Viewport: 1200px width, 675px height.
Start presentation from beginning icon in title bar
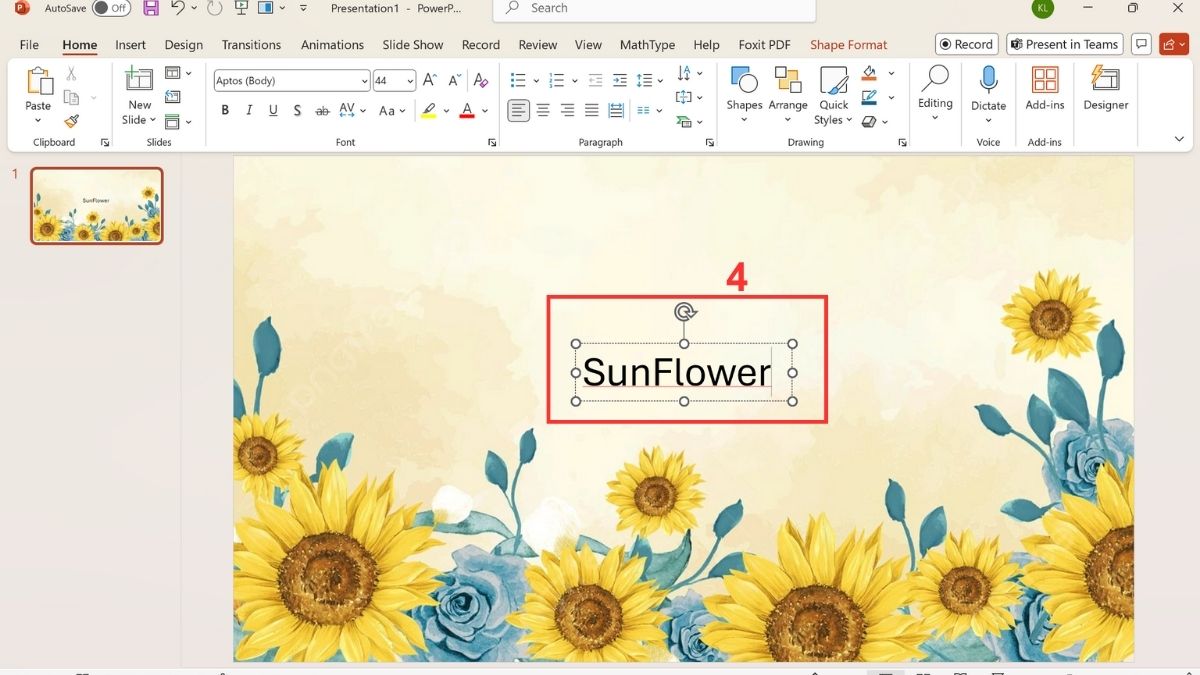(x=241, y=8)
